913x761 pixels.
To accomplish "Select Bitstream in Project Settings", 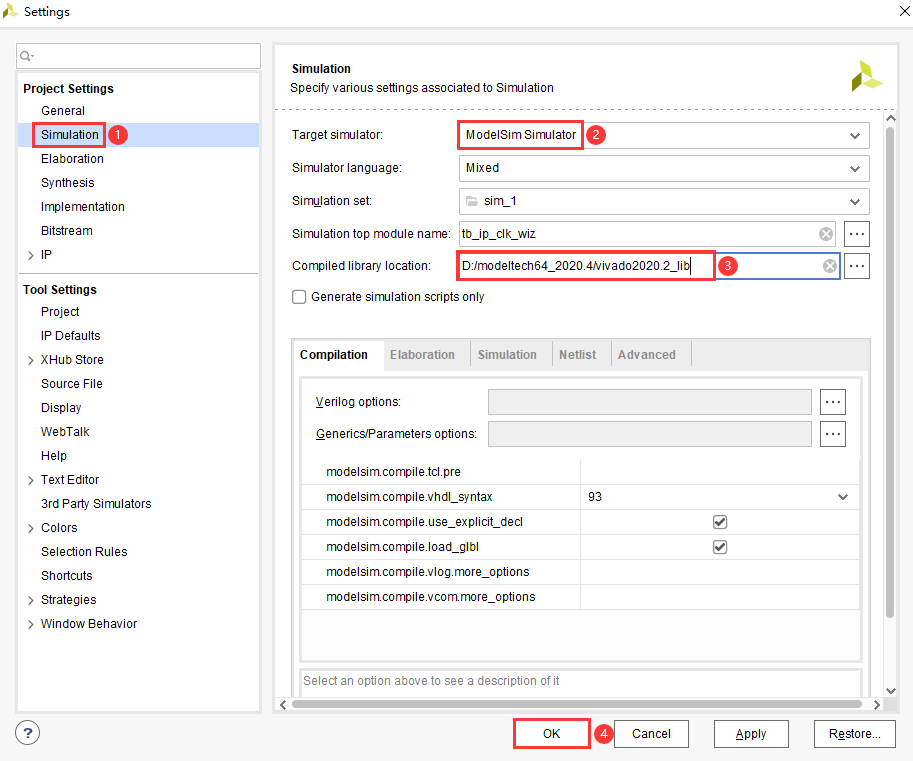I will pos(66,231).
